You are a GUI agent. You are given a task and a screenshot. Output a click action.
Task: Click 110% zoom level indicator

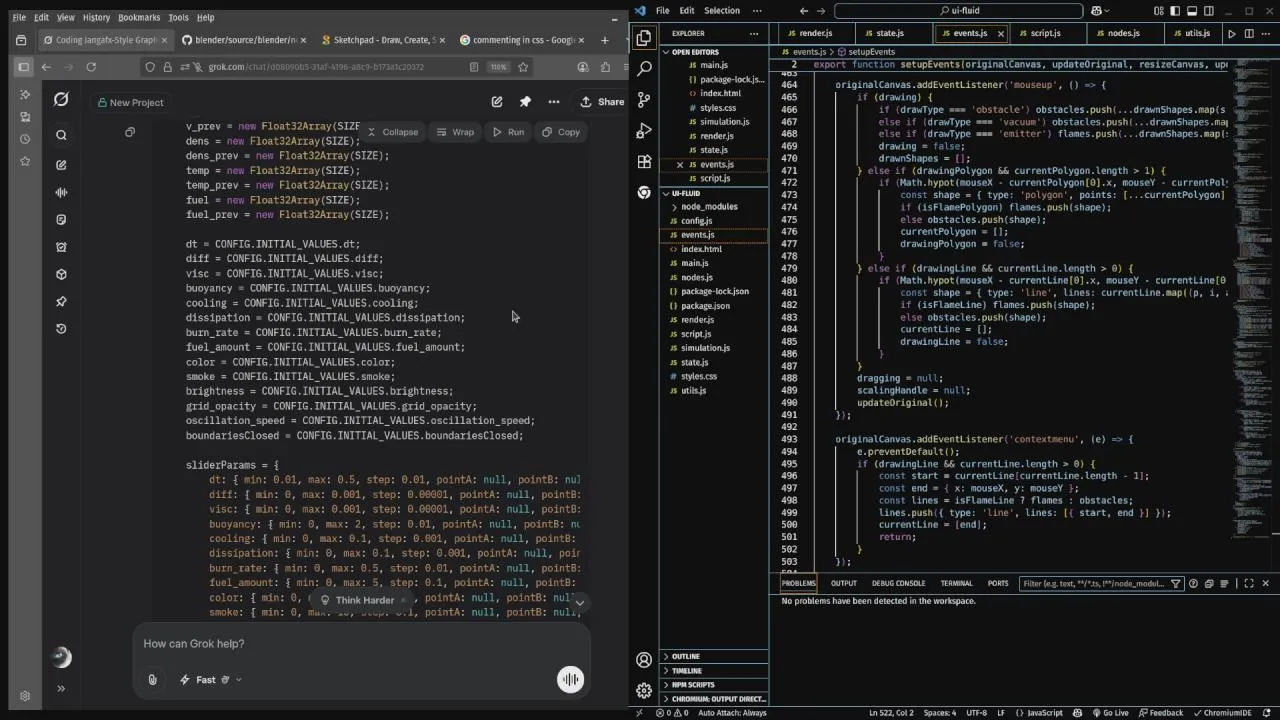(498, 67)
